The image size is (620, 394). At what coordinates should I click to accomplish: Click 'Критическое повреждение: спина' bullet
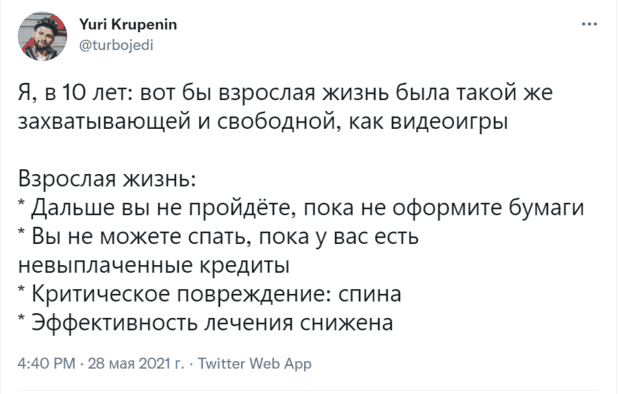click(x=210, y=294)
